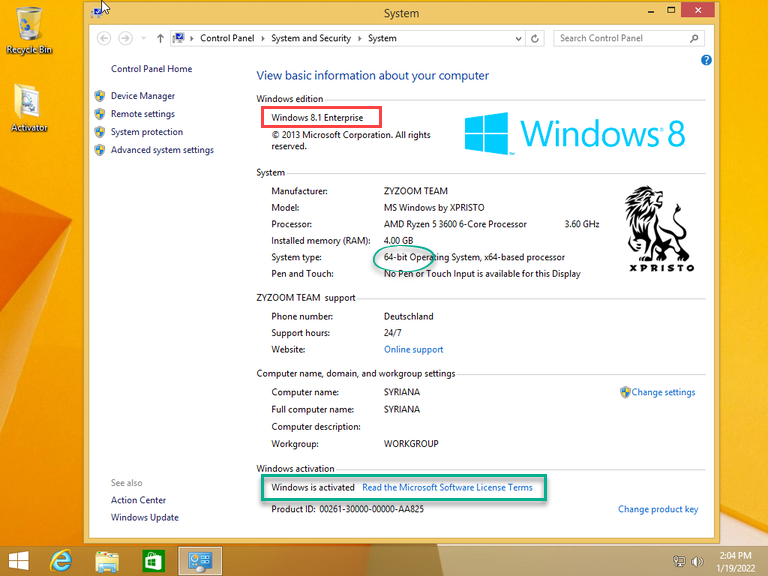The width and height of the screenshot is (768, 576).
Task: Select the Activator folder on desktop
Action: click(29, 108)
